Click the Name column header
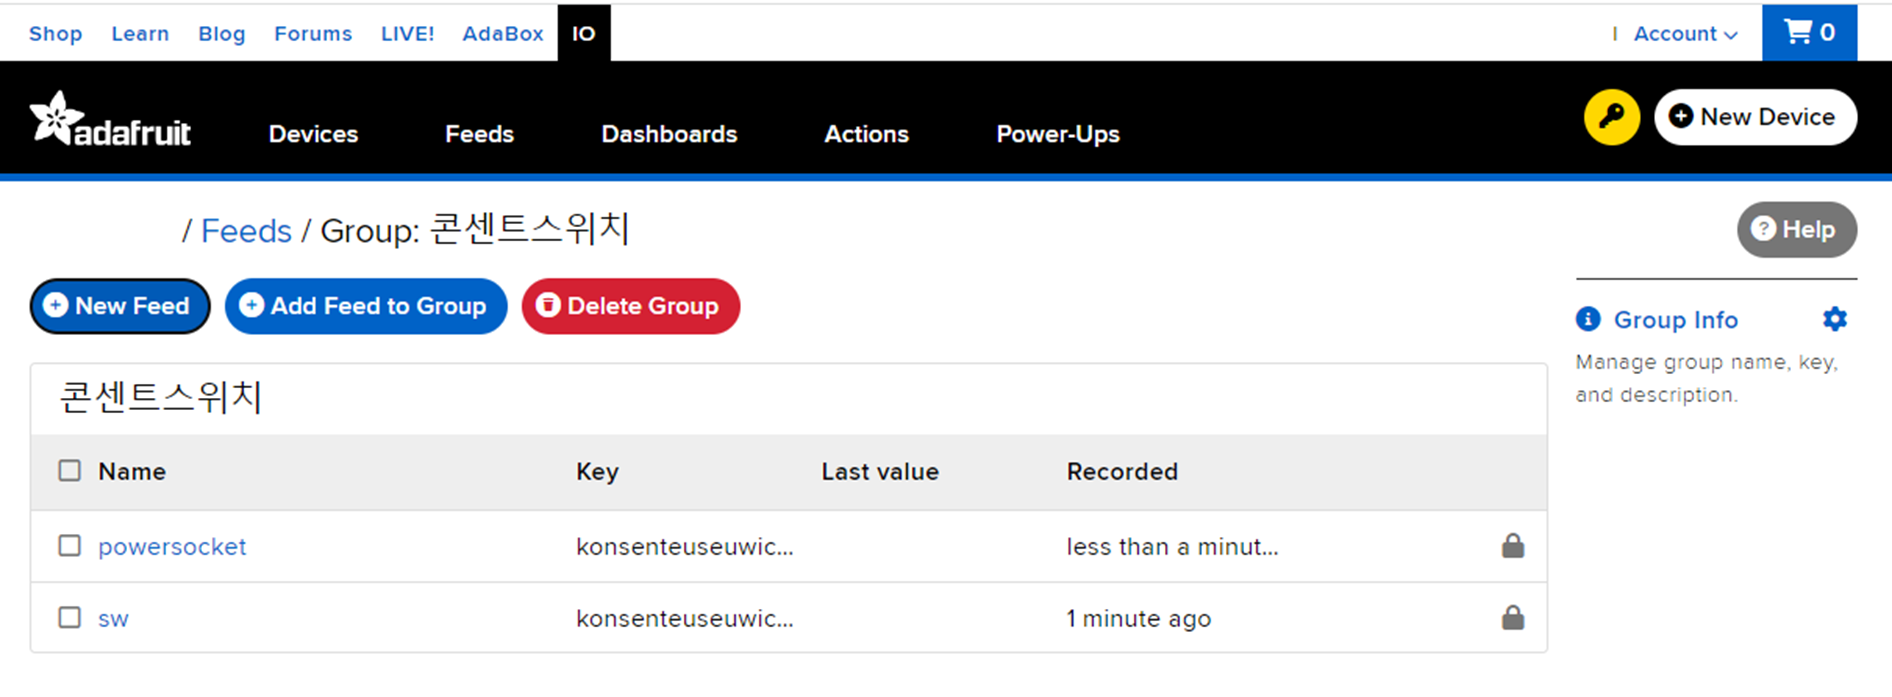The image size is (1892, 697). (132, 471)
